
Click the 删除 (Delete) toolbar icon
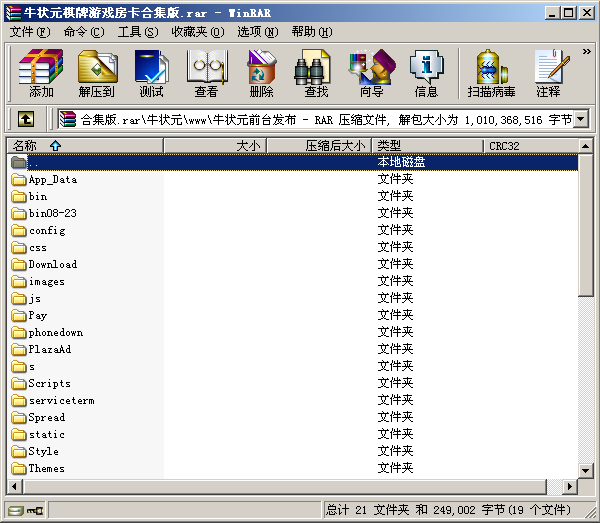pos(261,73)
